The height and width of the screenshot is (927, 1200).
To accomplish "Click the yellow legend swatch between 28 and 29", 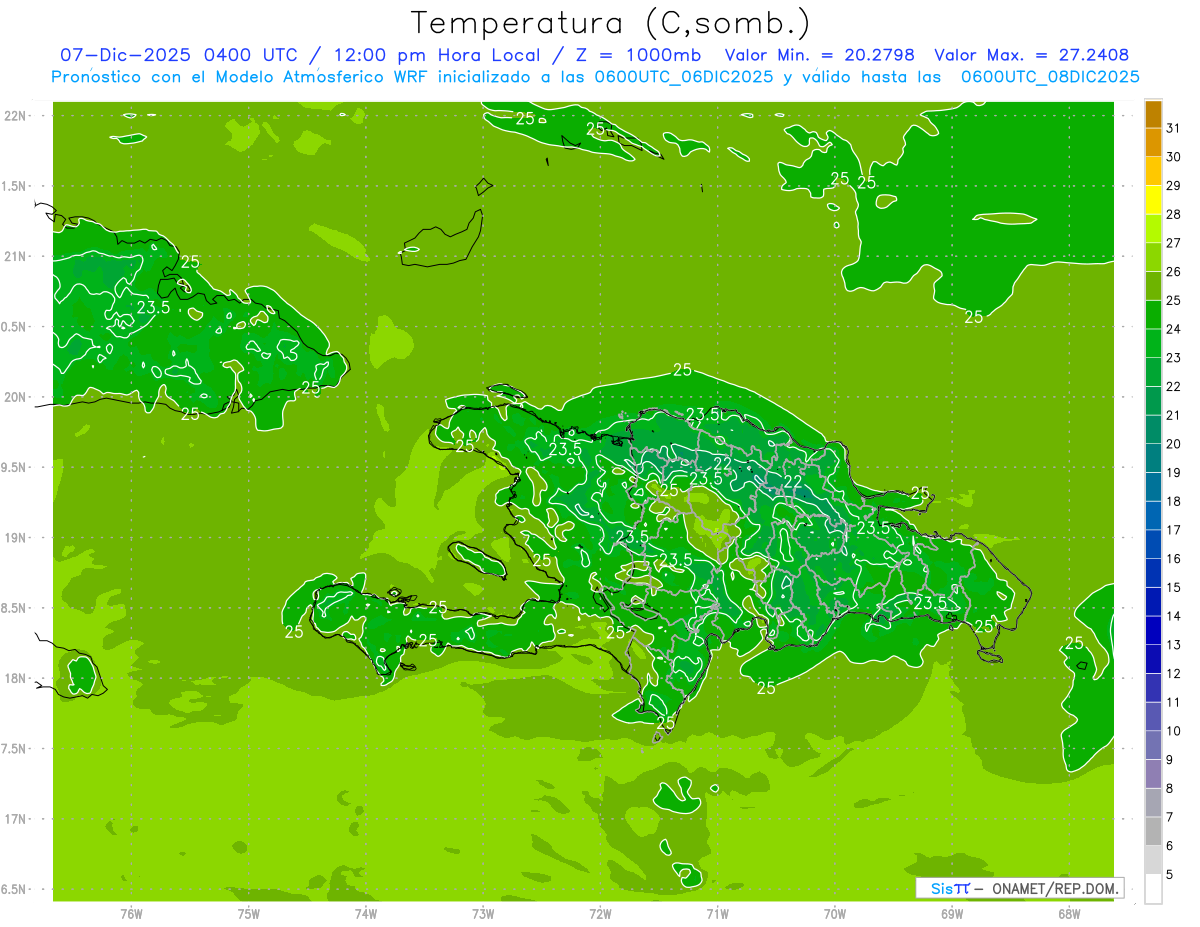I will [x=1153, y=200].
